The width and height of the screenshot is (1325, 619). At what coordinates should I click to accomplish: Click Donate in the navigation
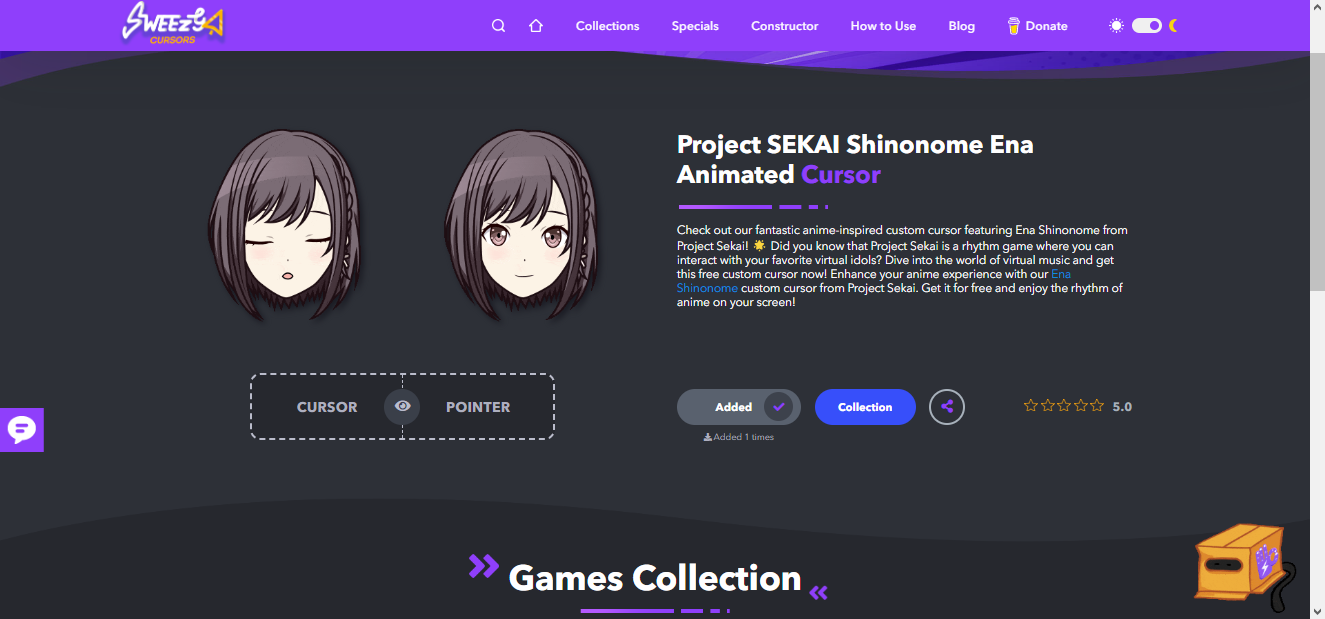pos(1038,26)
